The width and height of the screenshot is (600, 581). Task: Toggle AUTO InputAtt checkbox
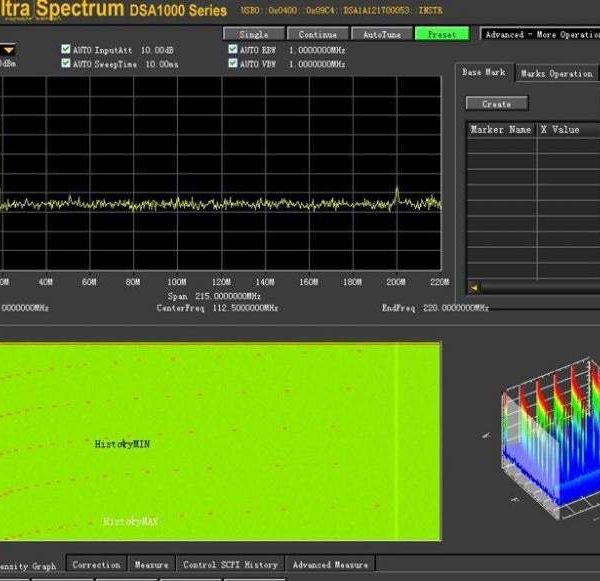66,49
